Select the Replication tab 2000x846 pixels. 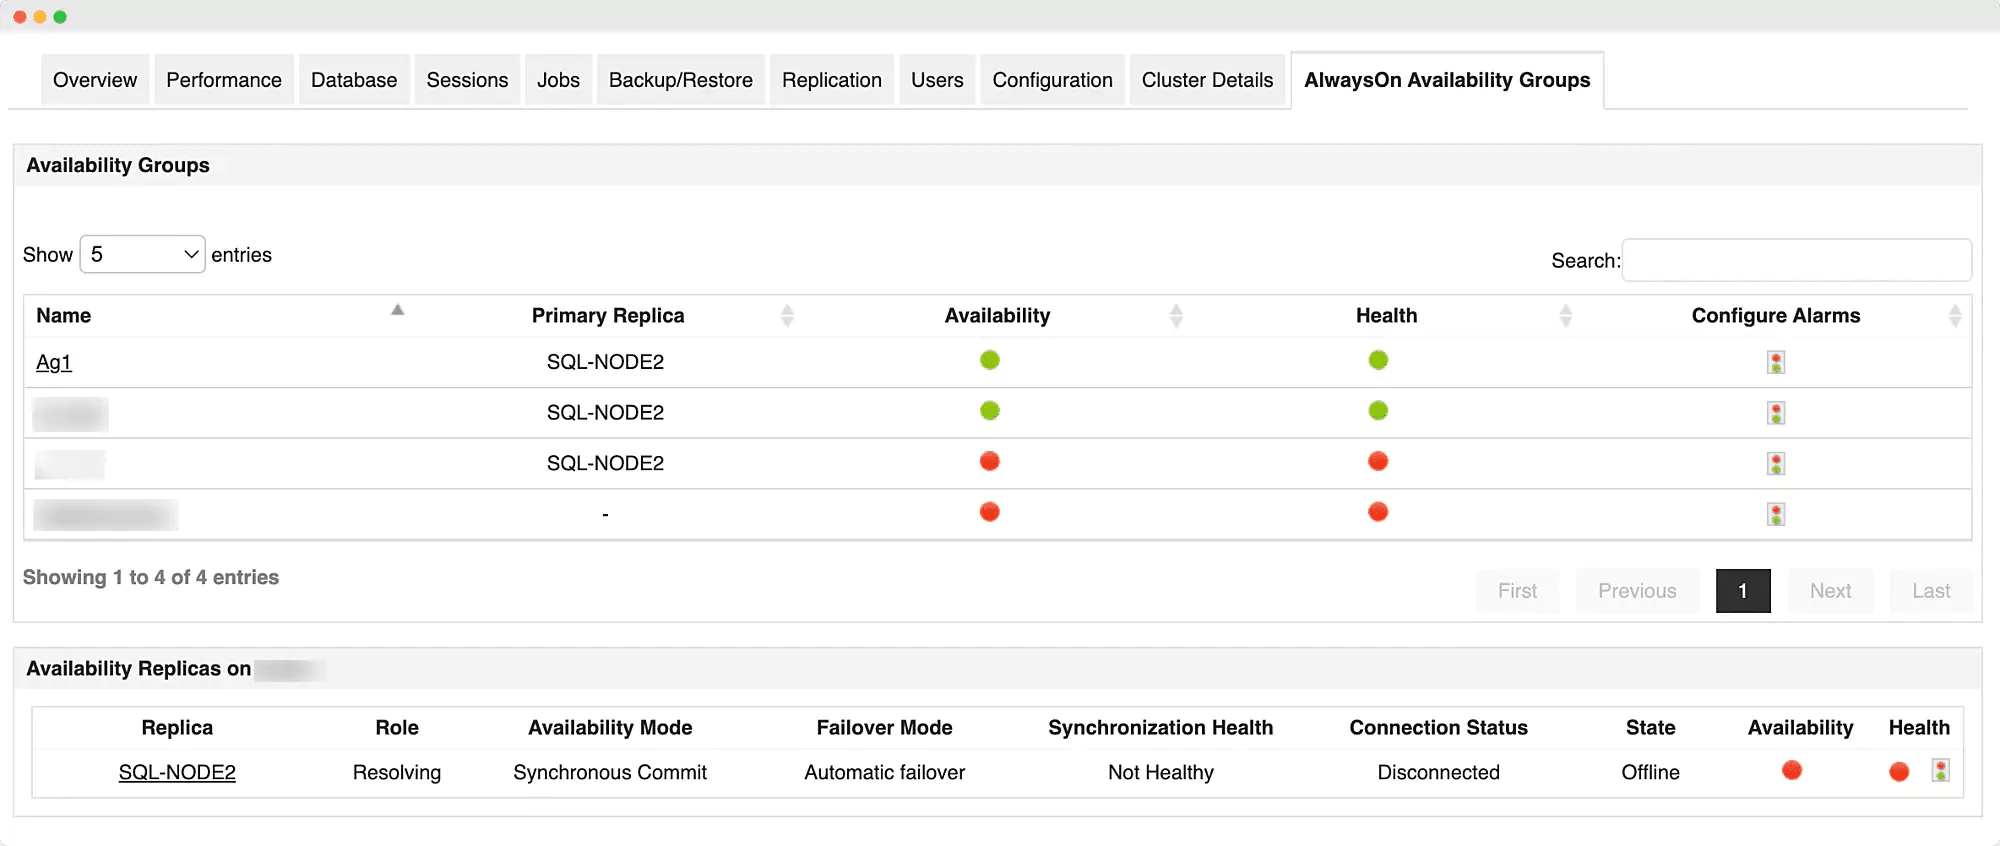point(831,80)
